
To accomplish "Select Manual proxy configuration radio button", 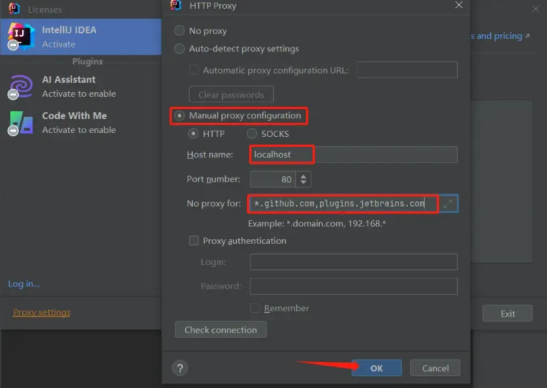I will [x=179, y=116].
